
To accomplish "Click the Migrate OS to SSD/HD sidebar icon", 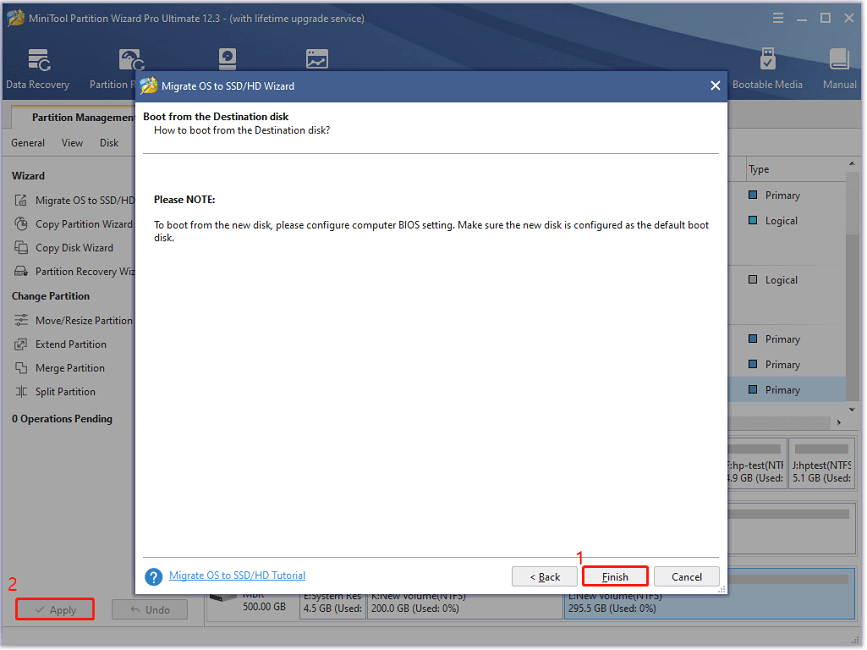I will click(x=20, y=200).
